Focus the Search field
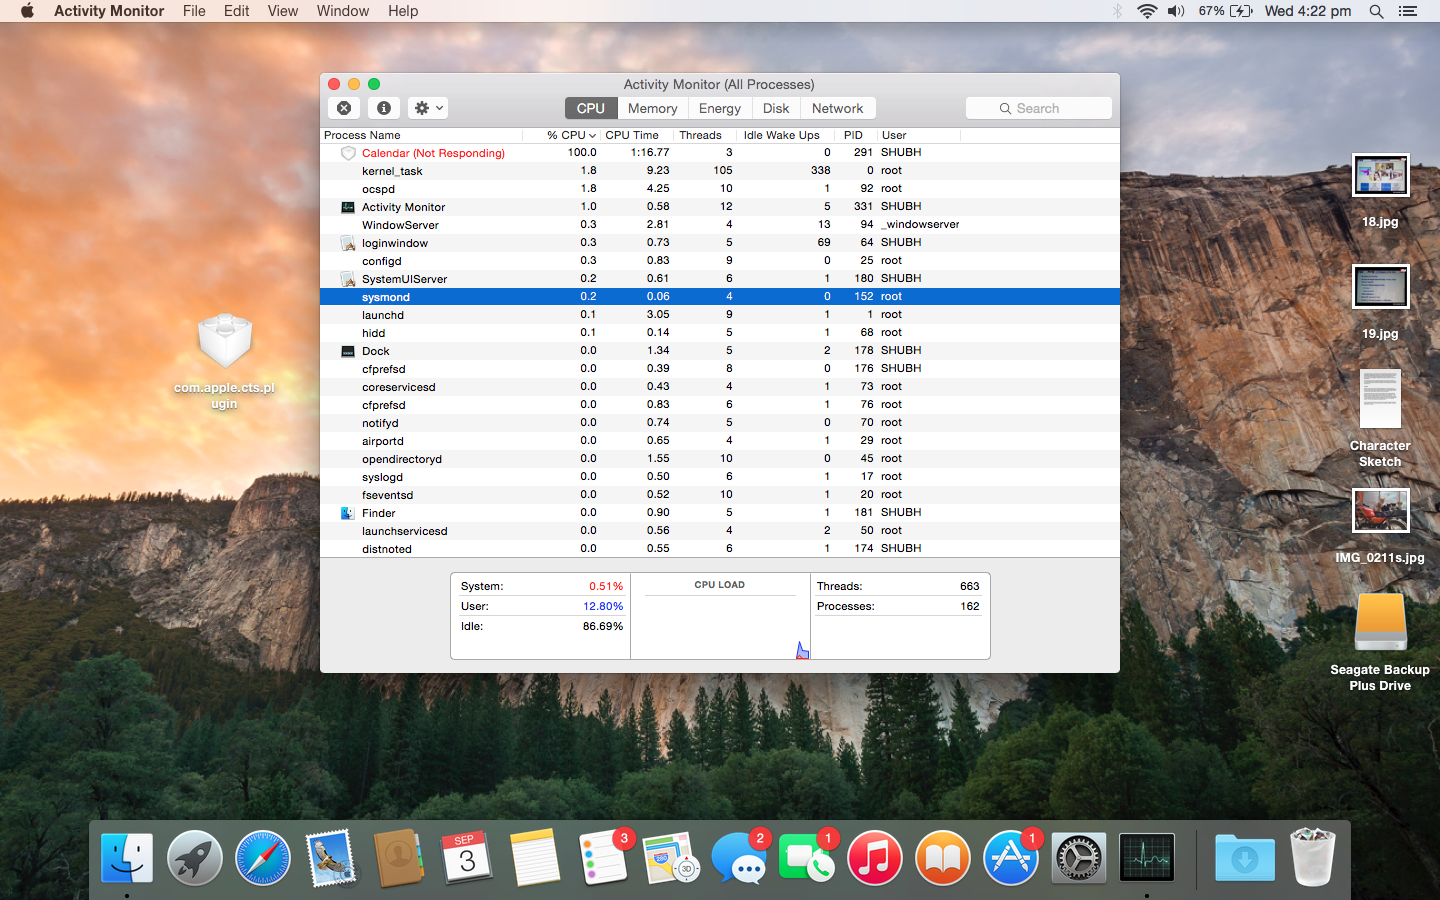 point(1039,108)
